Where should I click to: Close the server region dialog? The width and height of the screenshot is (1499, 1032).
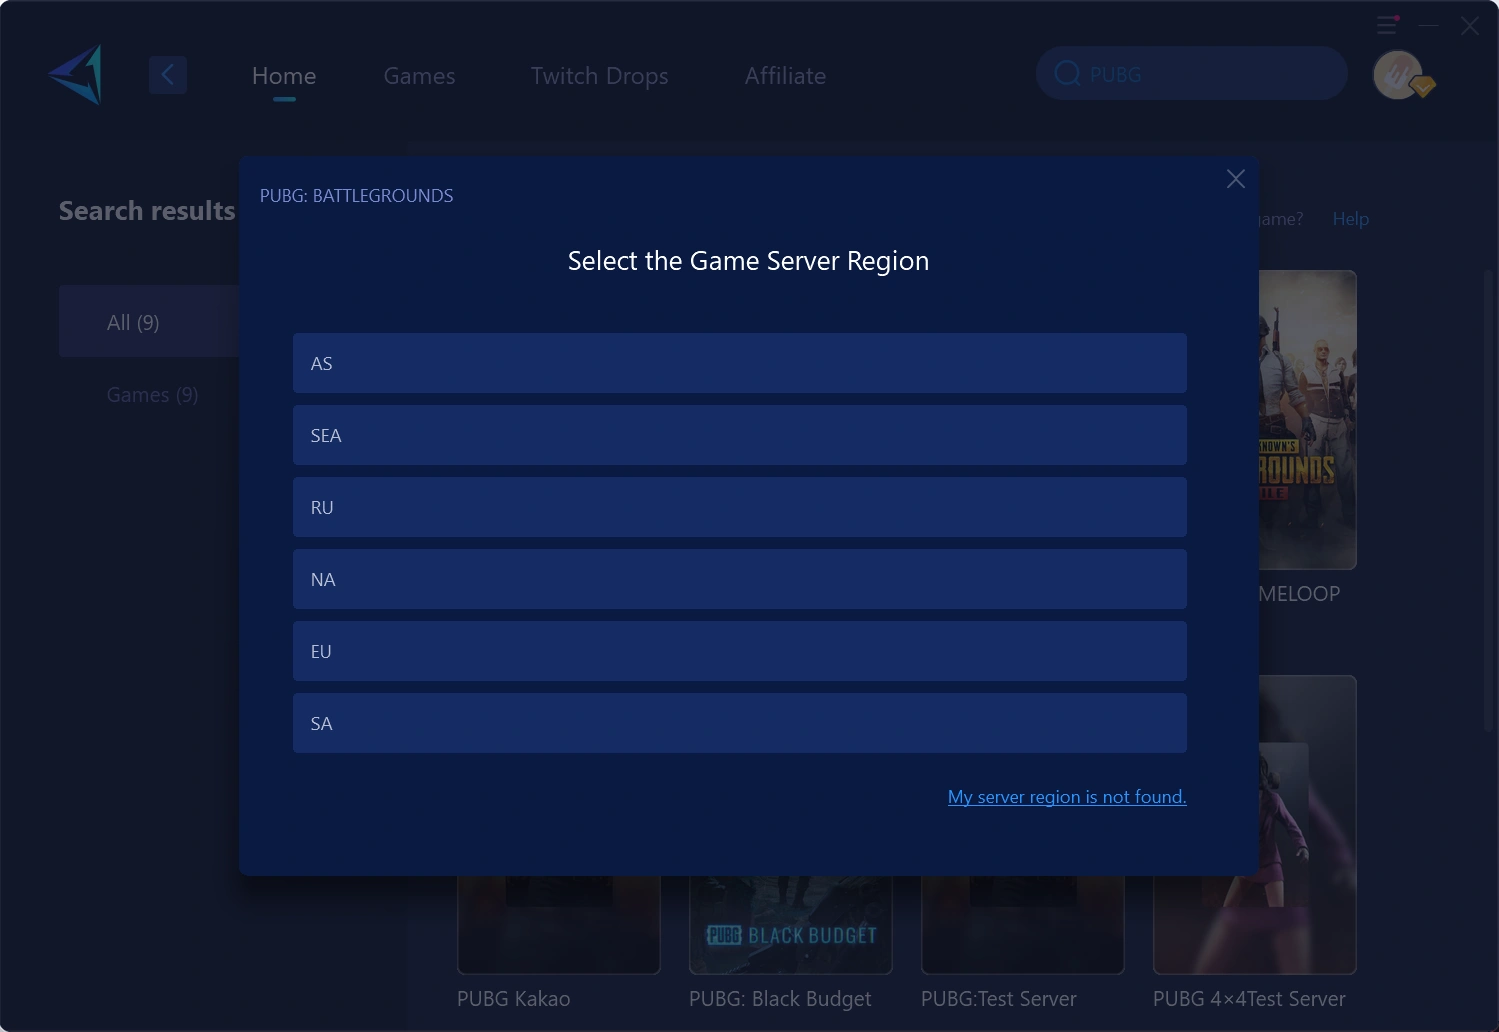[1235, 178]
